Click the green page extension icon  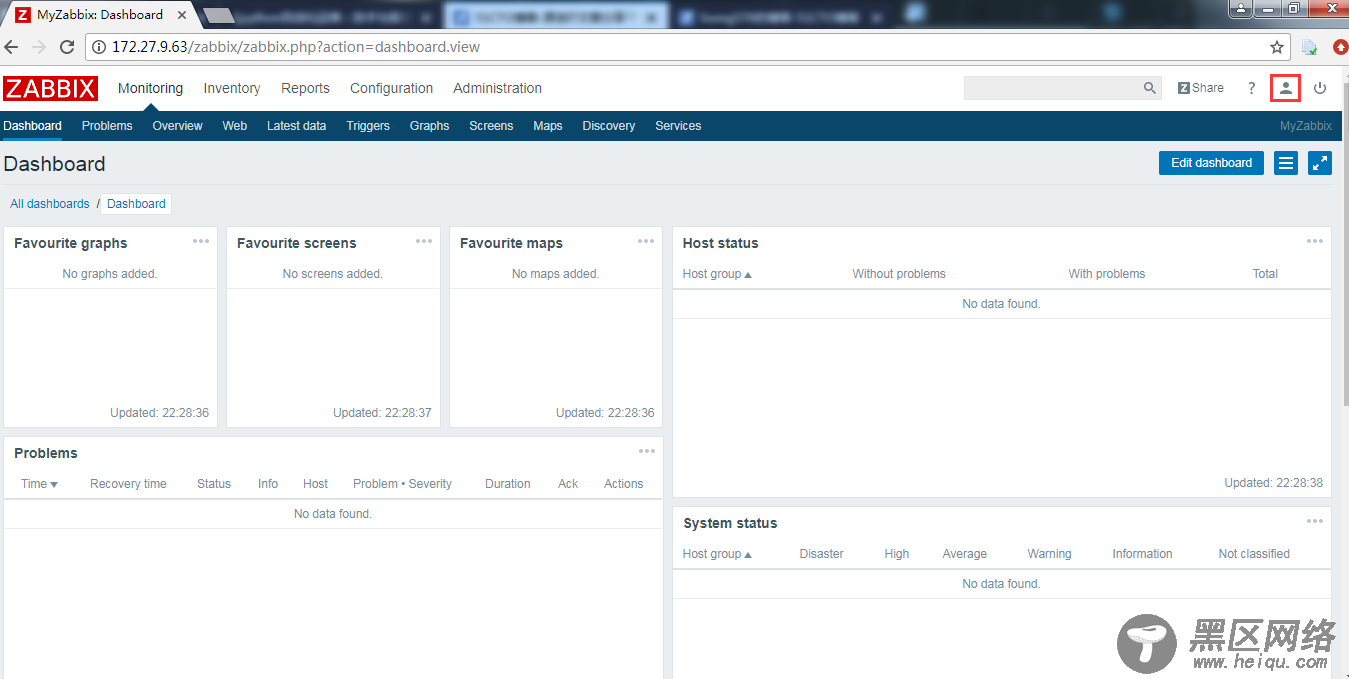(x=1310, y=47)
